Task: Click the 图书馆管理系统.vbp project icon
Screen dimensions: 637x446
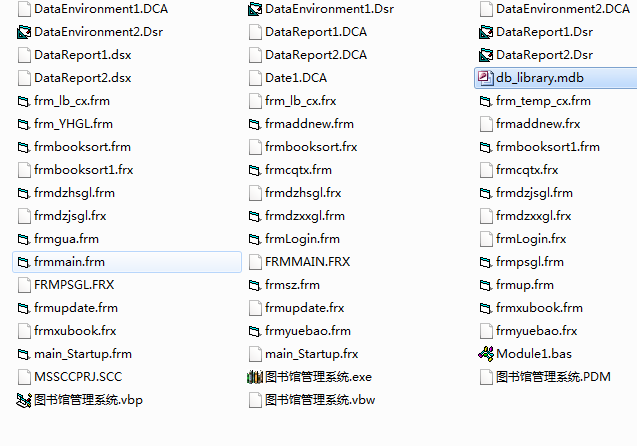Action: tap(24, 400)
